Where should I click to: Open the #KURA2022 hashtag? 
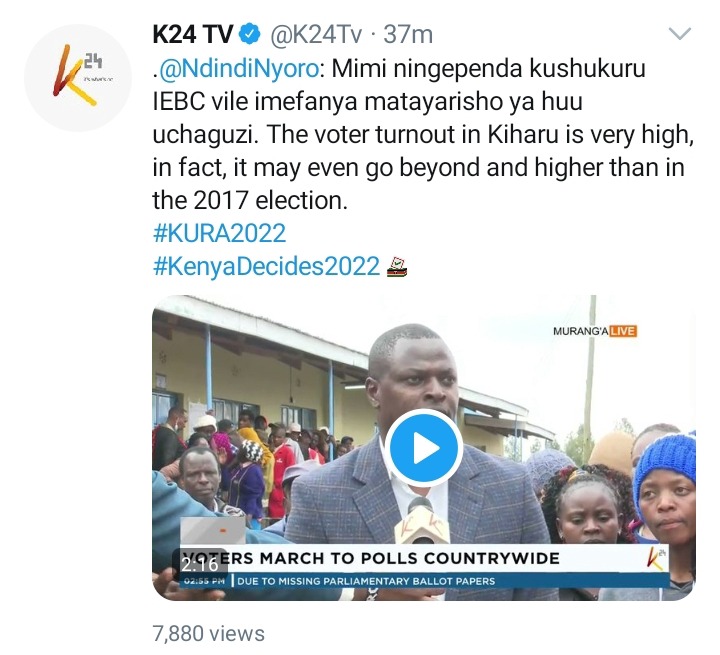[219, 233]
